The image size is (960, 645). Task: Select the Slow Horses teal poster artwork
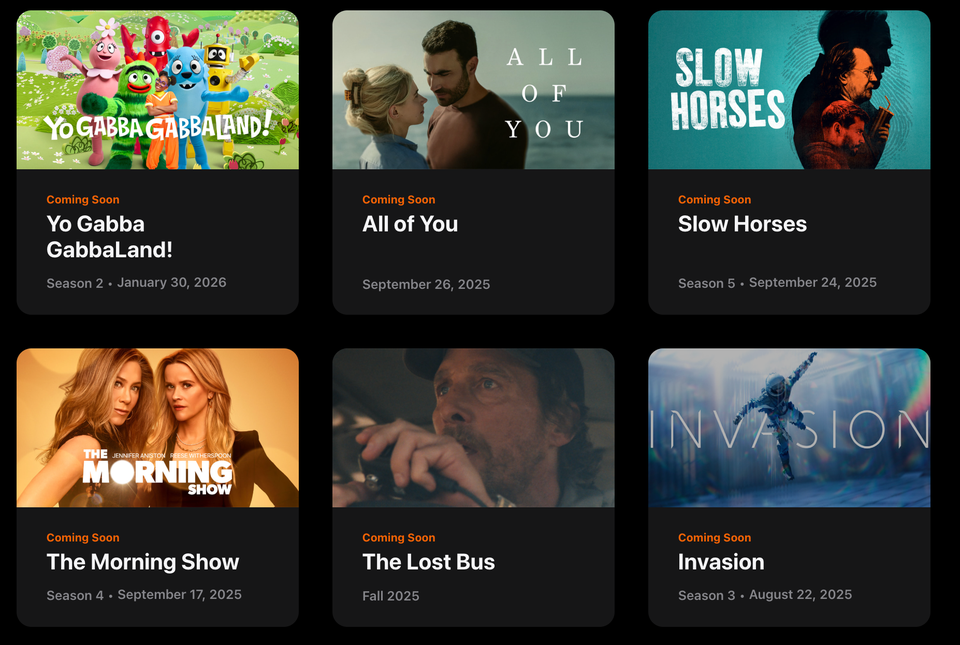789,90
